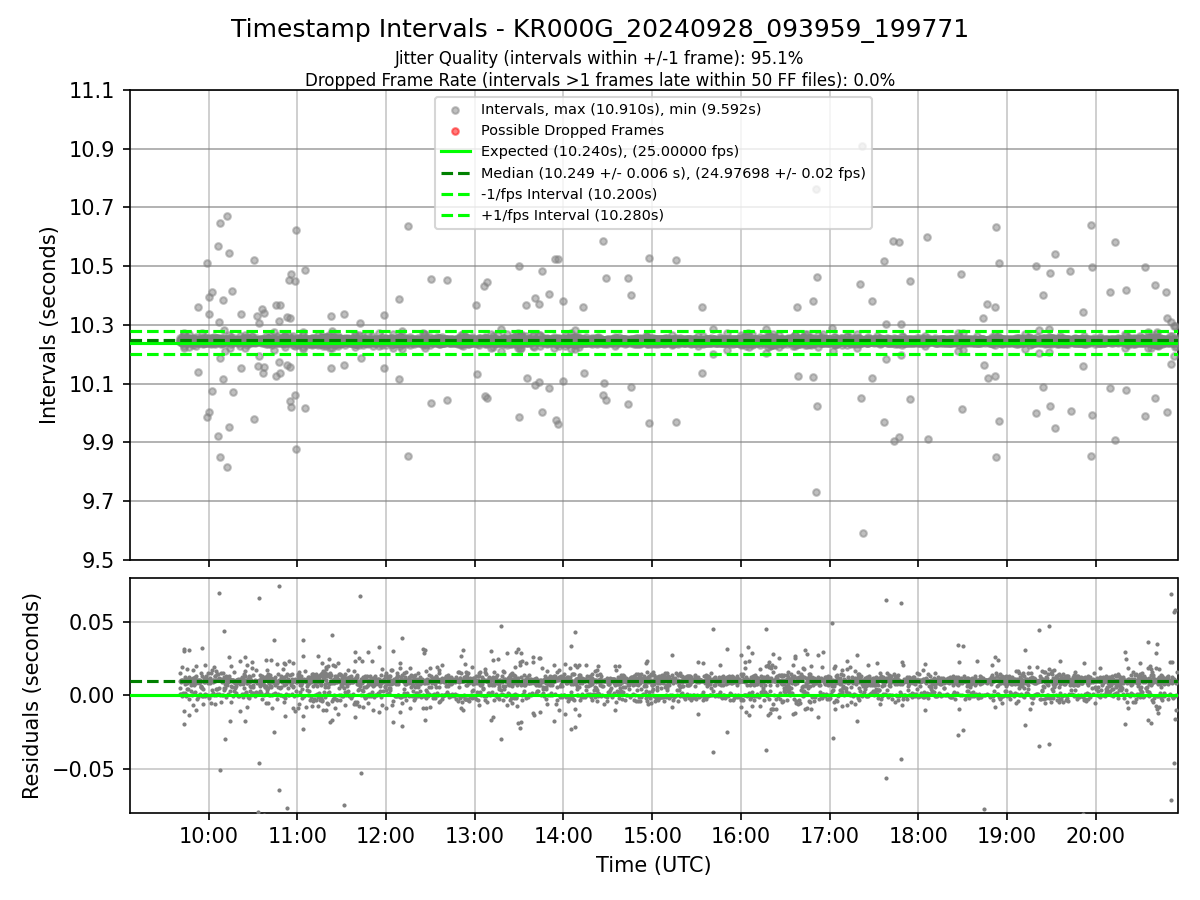The image size is (1200, 900).
Task: Click legend entry starting with "Median (10.249"
Action: pyautogui.click(x=673, y=172)
